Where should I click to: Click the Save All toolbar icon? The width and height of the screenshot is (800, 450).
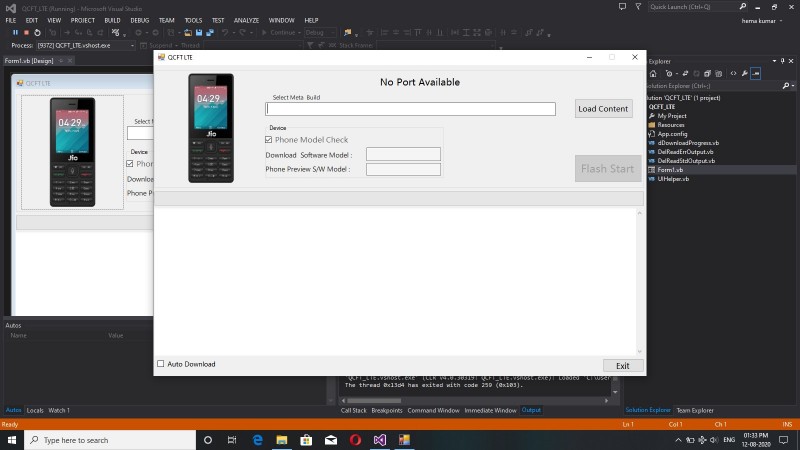[210, 33]
